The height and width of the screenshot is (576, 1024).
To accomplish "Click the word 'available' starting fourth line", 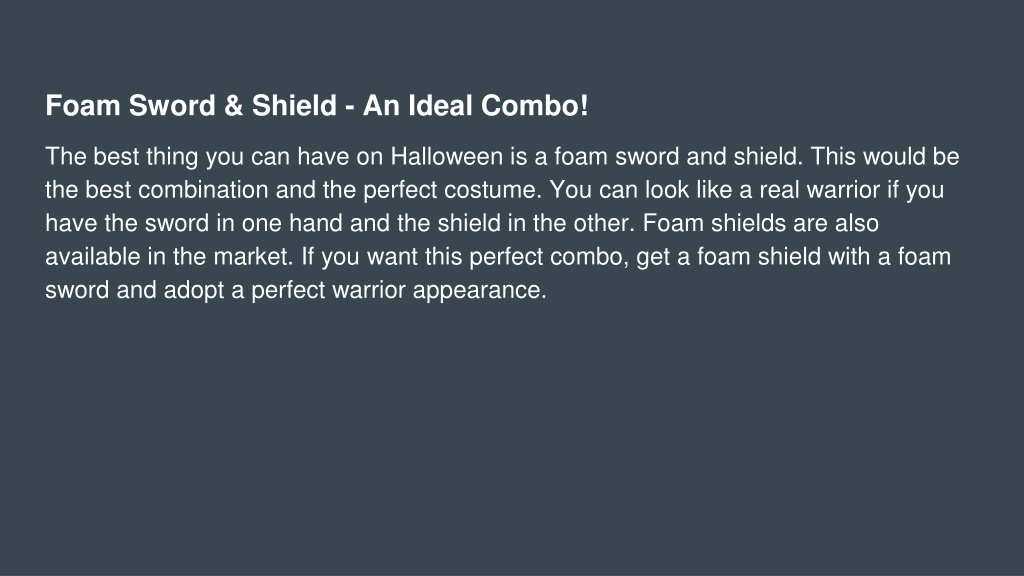I will pyautogui.click(x=93, y=257).
